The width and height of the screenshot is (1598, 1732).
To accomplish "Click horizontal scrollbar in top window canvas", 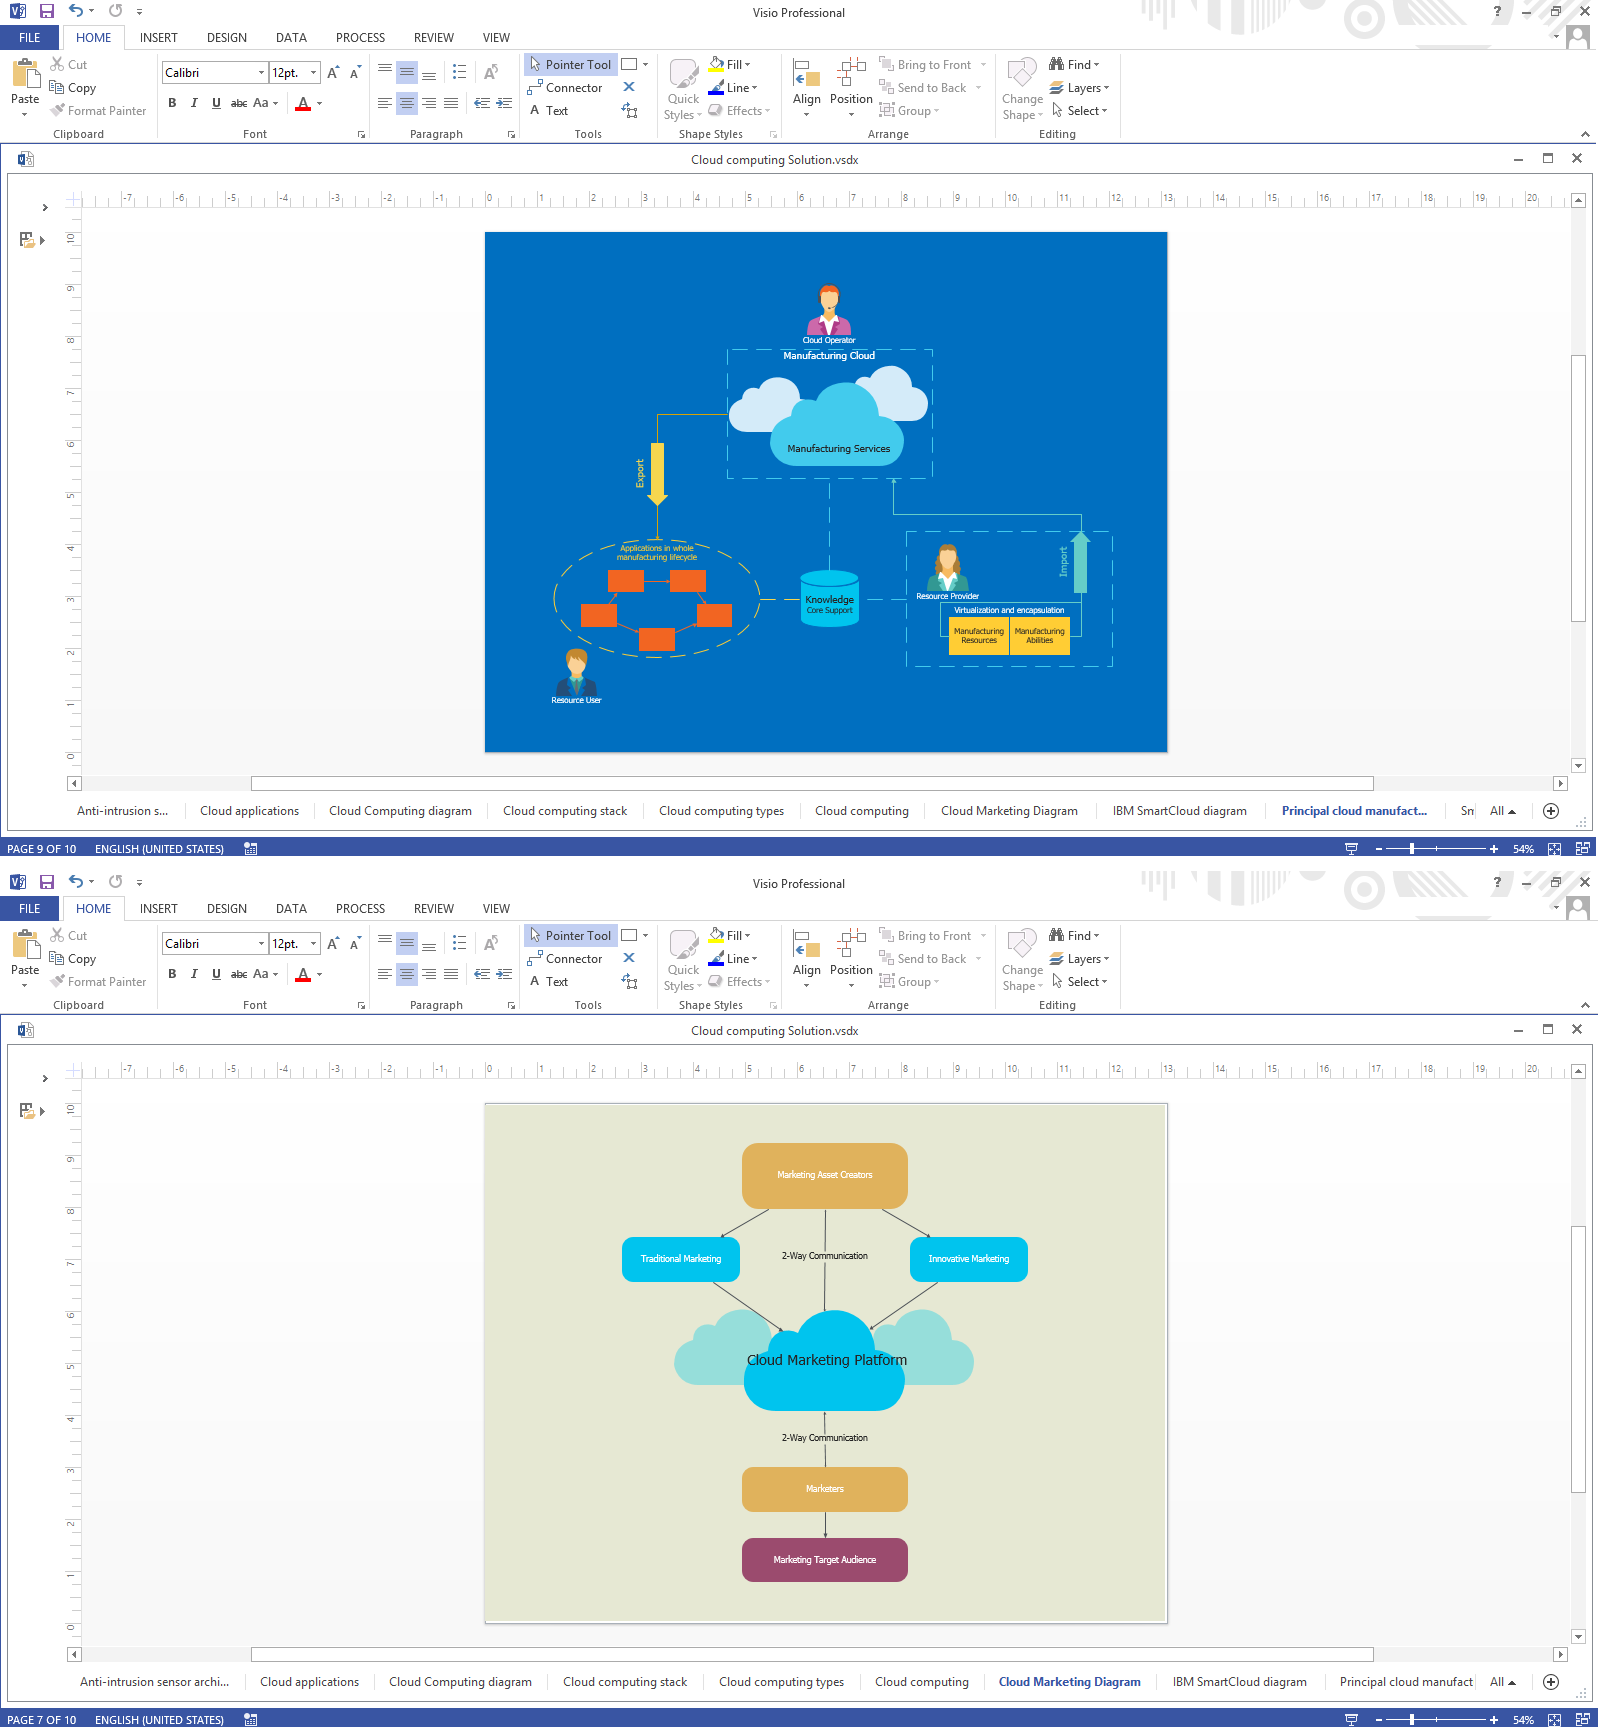I will click(812, 784).
